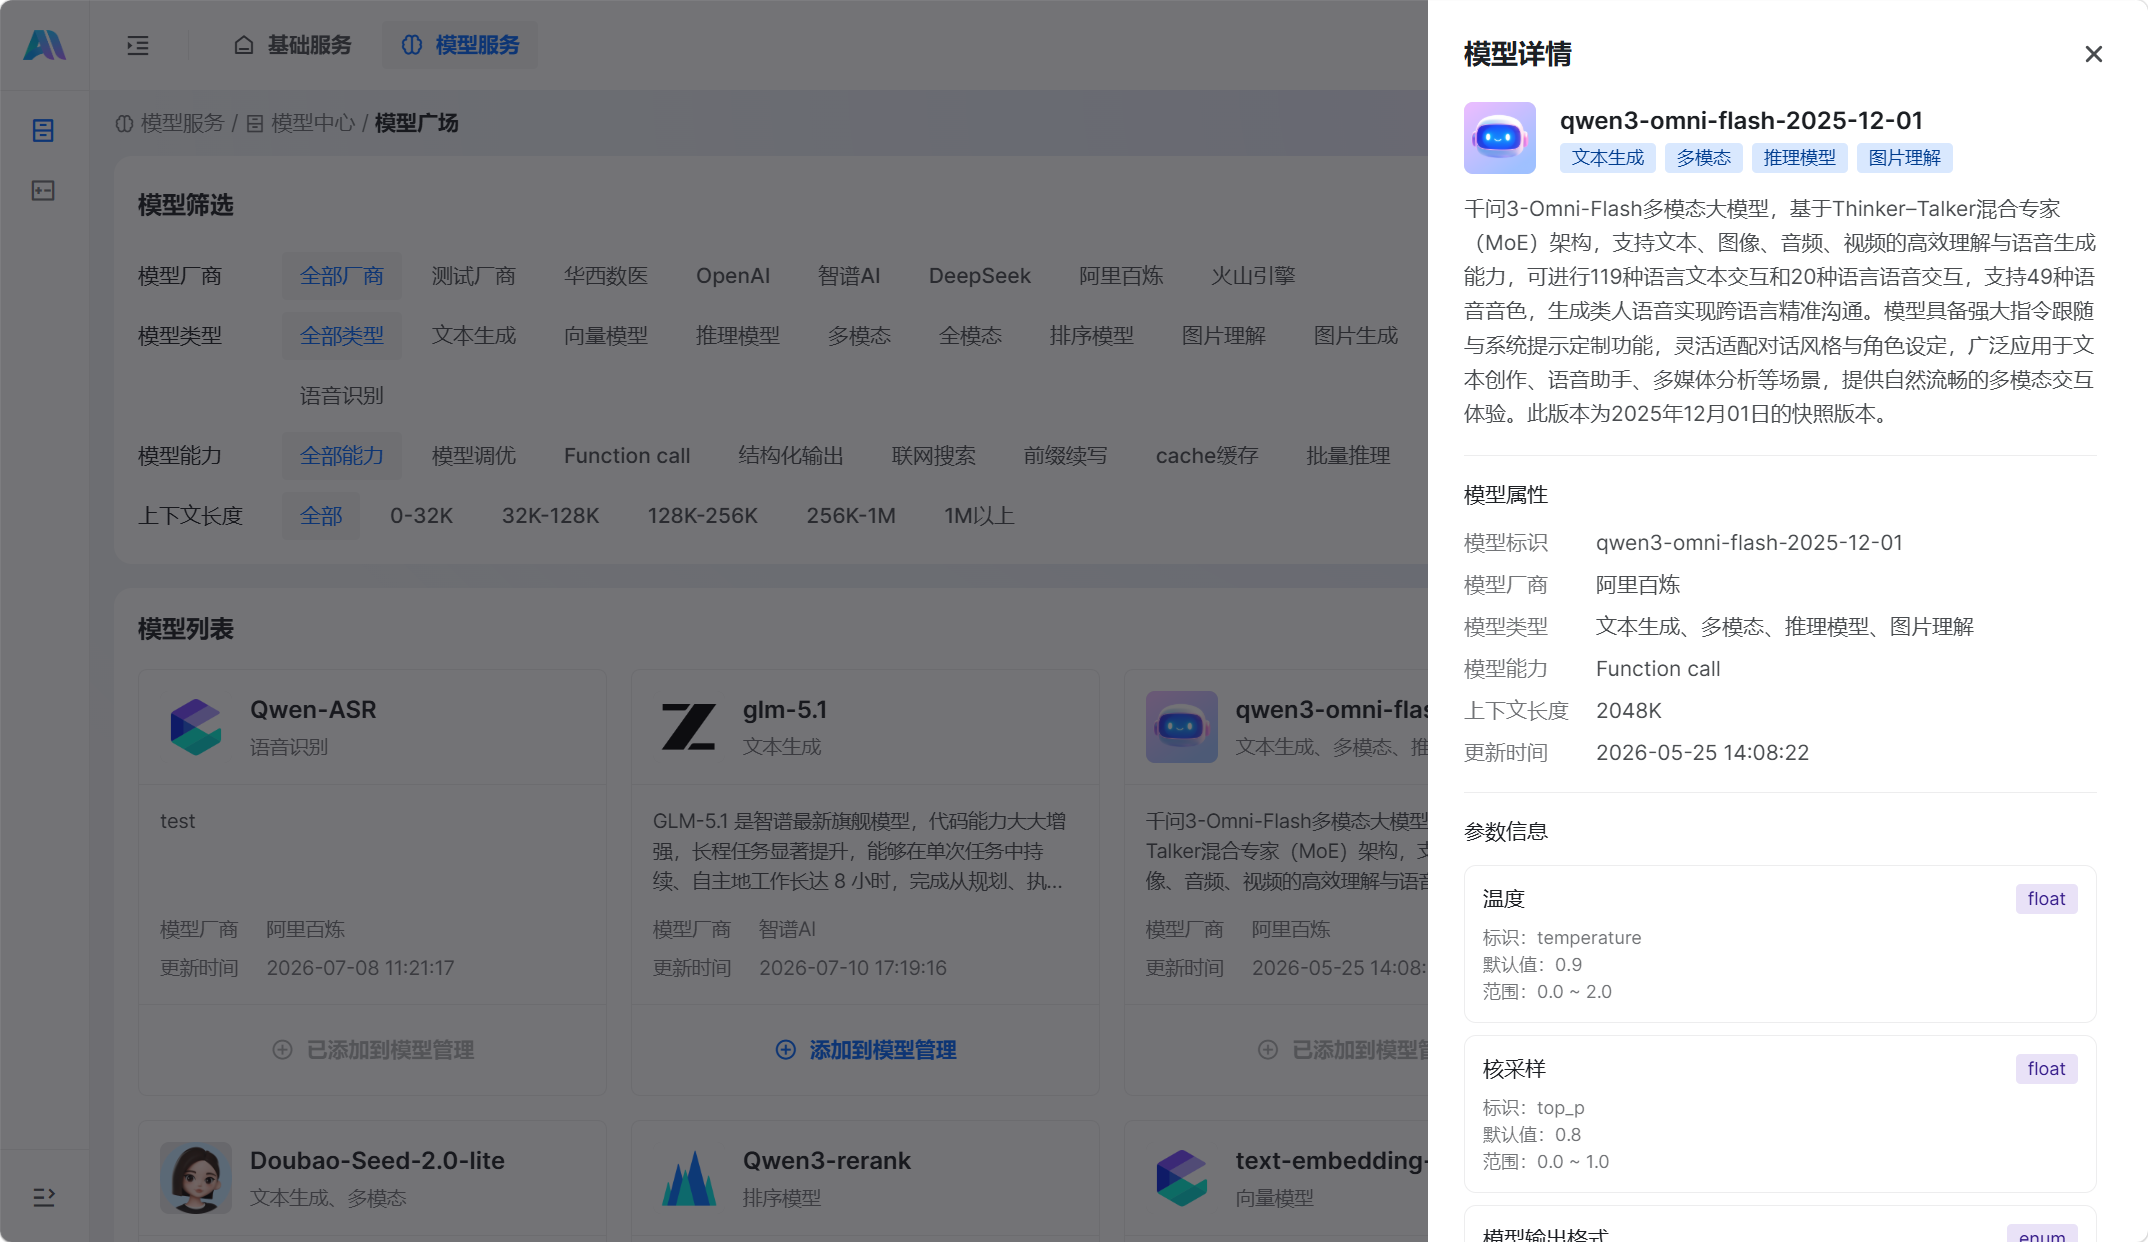Image resolution: width=2148 pixels, height=1242 pixels.
Task: Open the glm-5.1 model logo
Action: (x=689, y=727)
